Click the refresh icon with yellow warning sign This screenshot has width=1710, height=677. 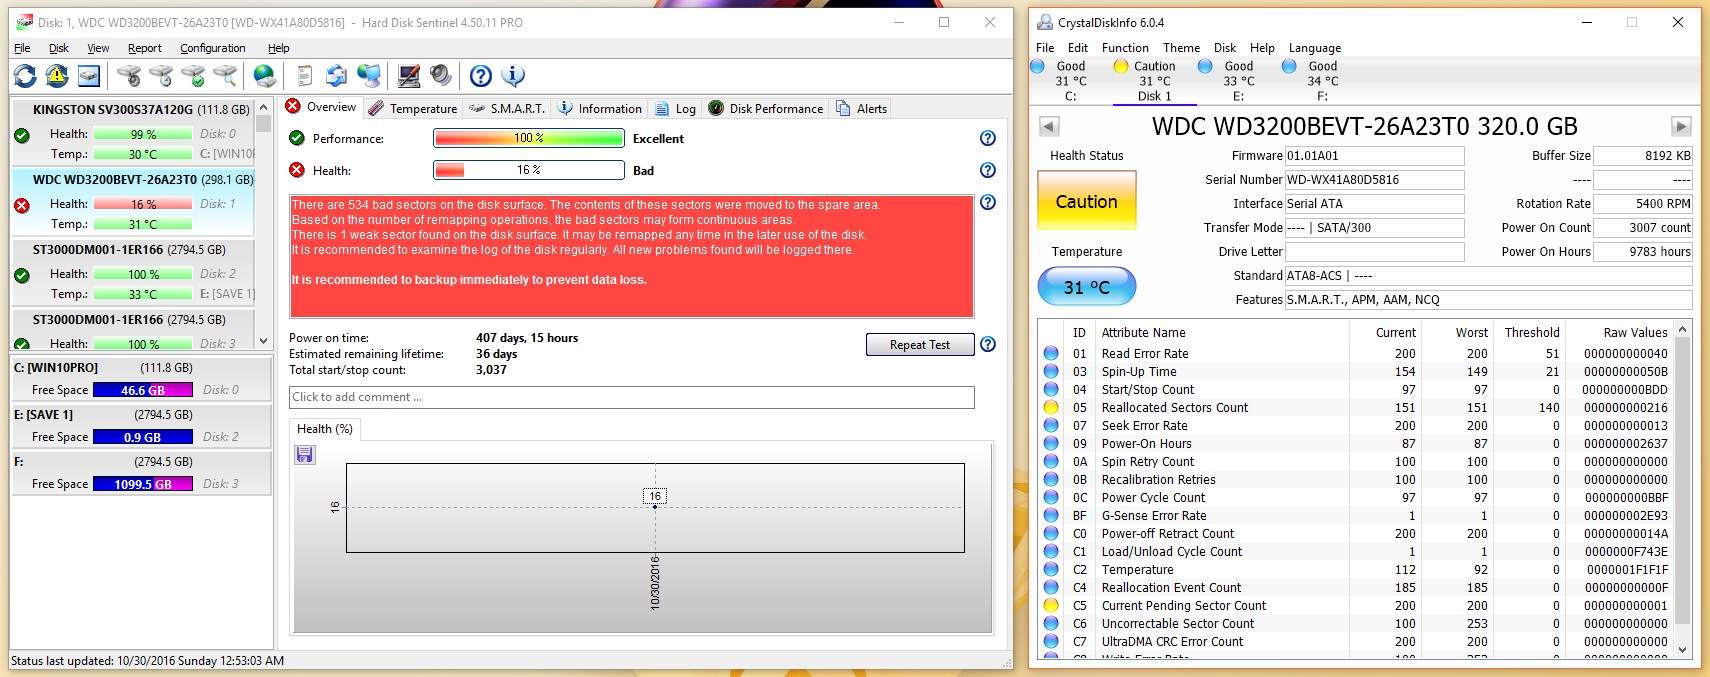(57, 76)
